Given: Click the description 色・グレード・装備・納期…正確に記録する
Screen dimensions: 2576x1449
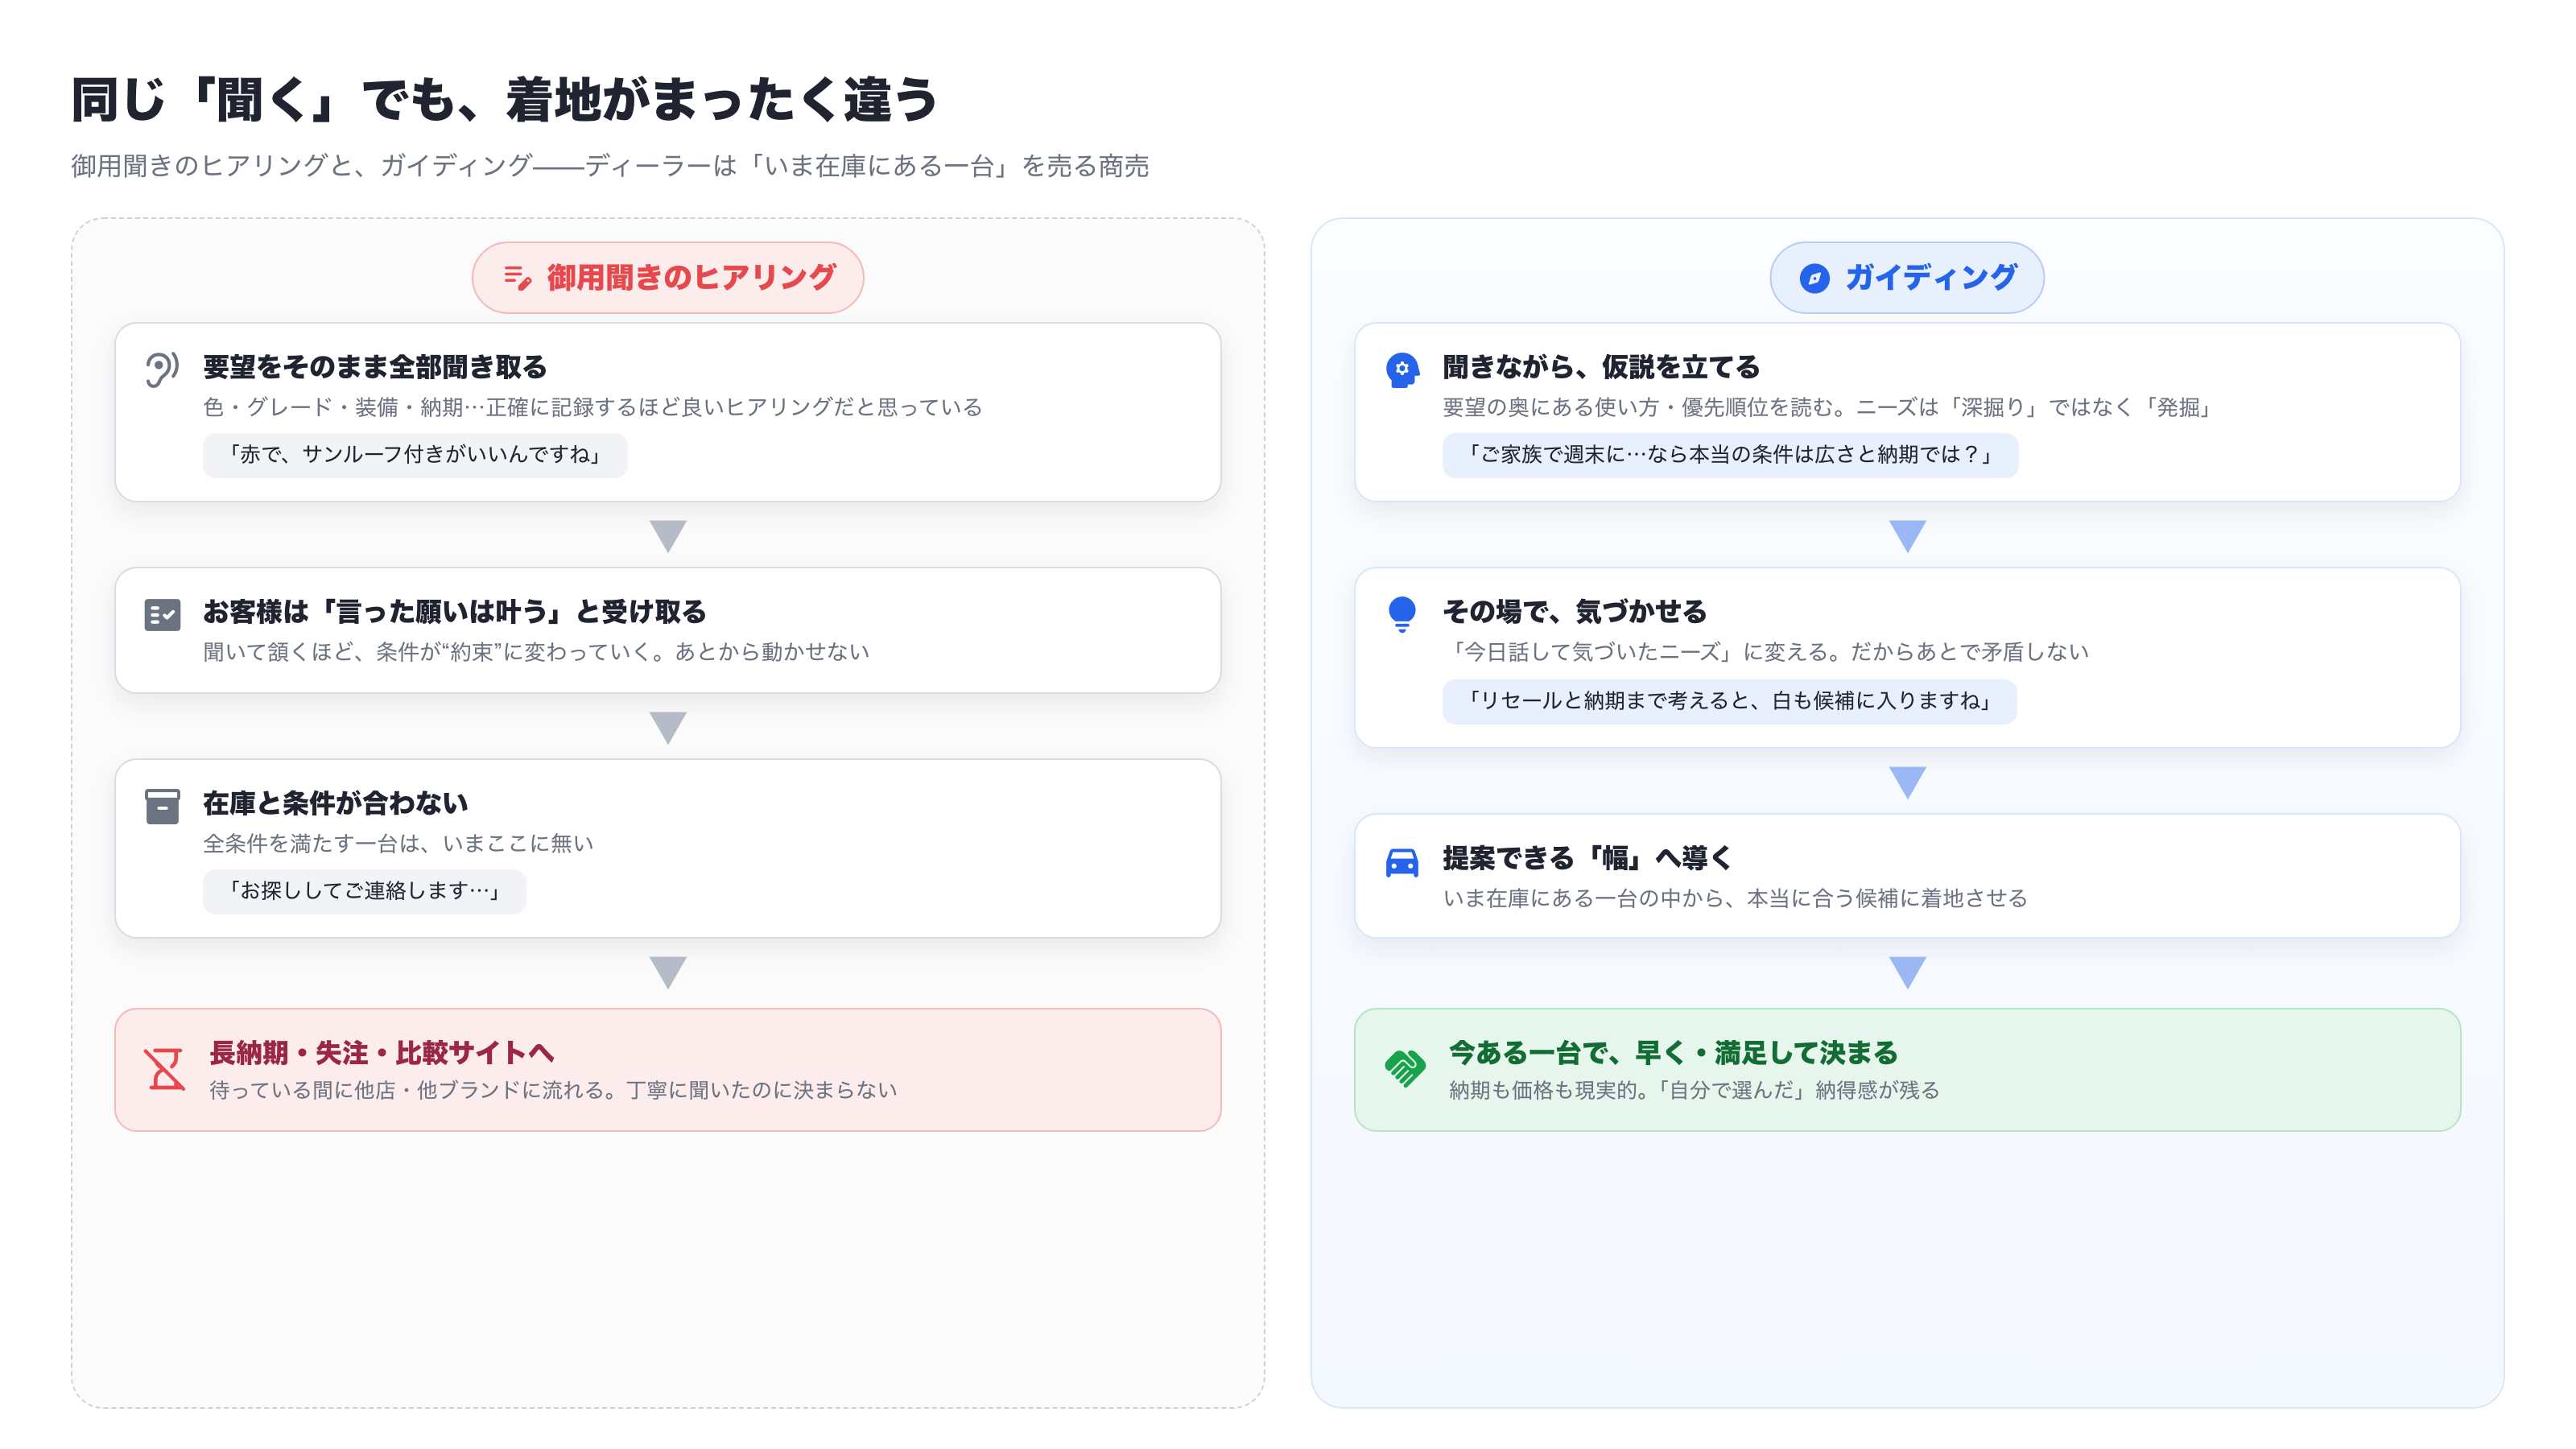Looking at the screenshot, I should [x=593, y=407].
